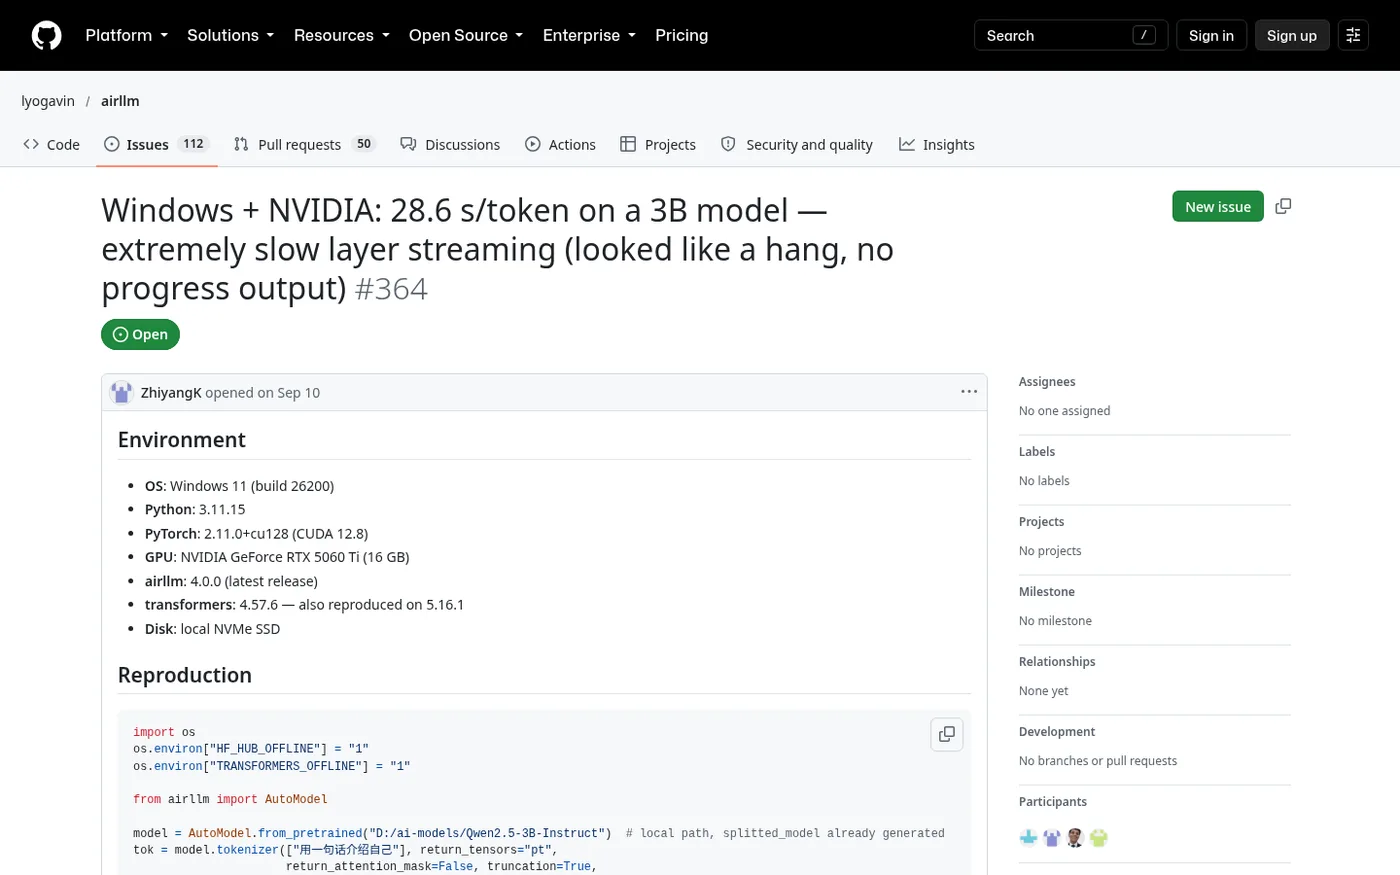The width and height of the screenshot is (1400, 875).
Task: Open the purple identicon participant avatar
Action: [1052, 838]
